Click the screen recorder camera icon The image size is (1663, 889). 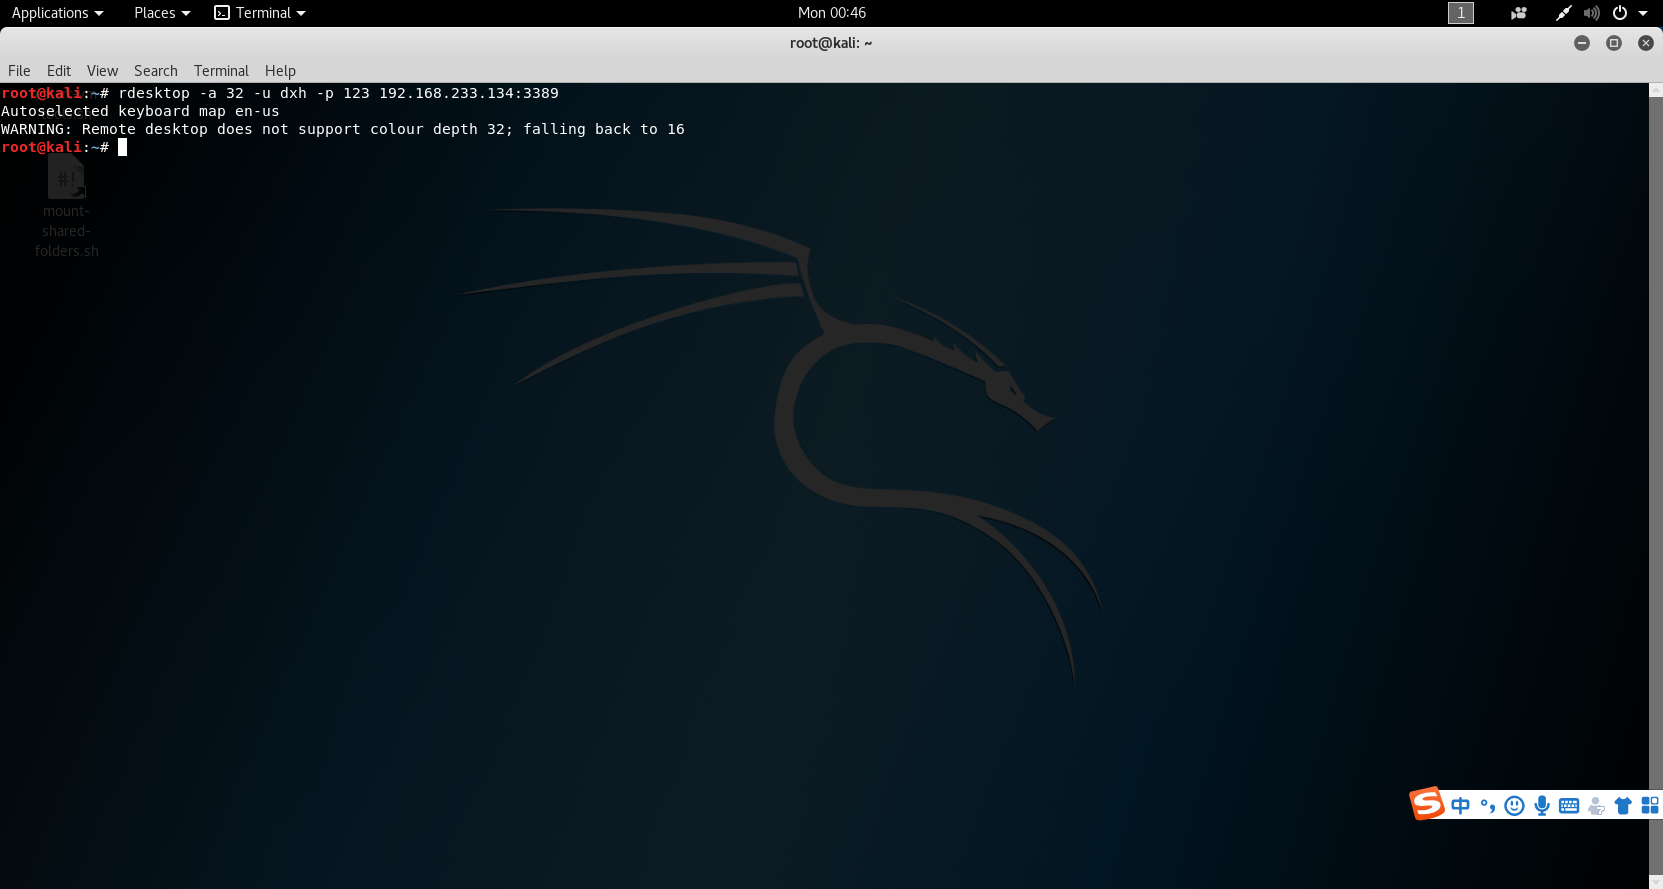[x=1518, y=13]
